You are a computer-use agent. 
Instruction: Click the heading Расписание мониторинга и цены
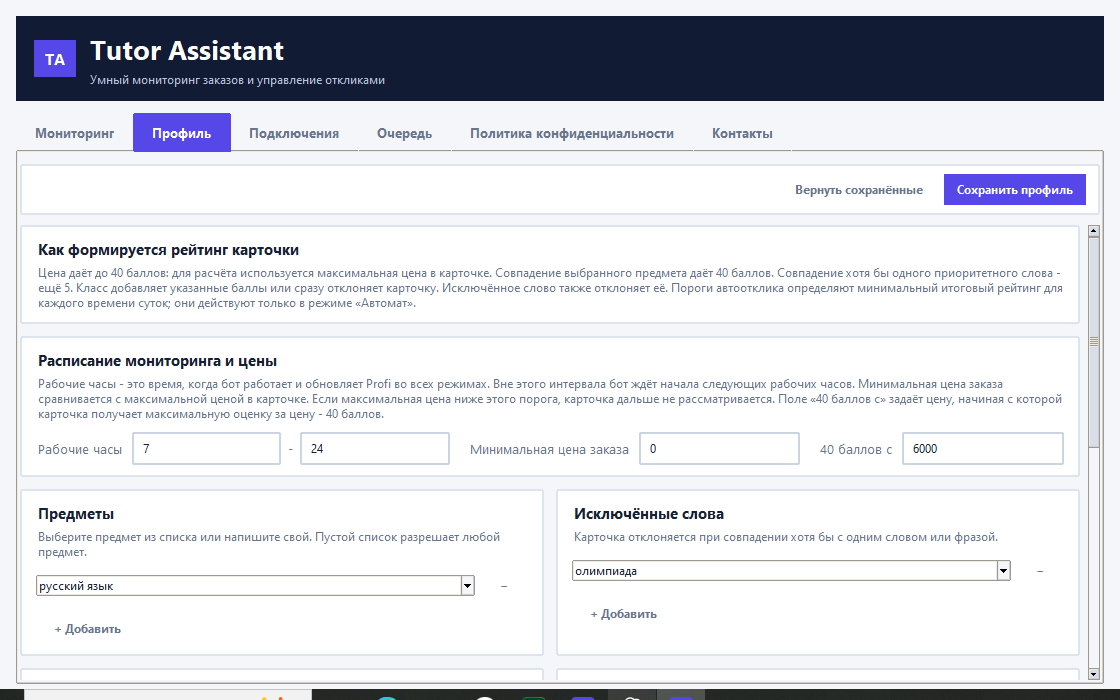(x=157, y=361)
